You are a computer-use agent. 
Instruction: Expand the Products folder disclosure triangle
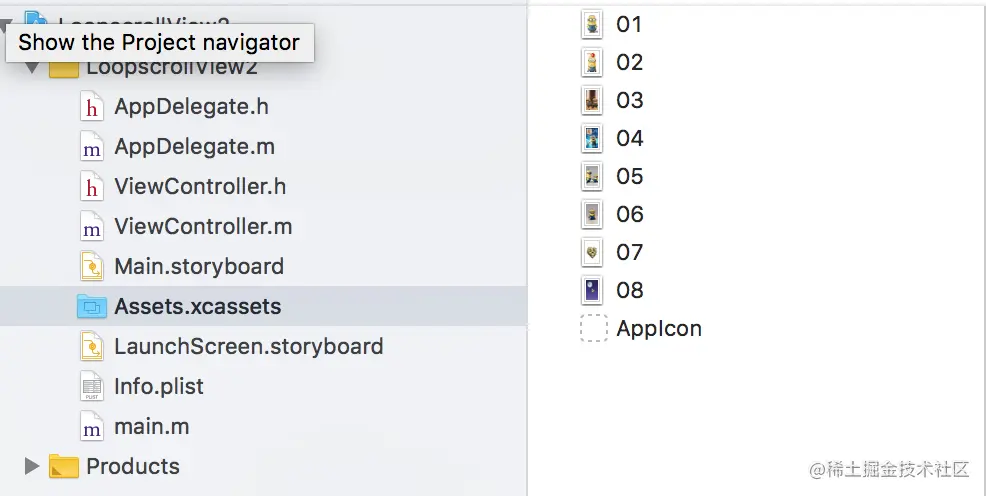[x=31, y=466]
